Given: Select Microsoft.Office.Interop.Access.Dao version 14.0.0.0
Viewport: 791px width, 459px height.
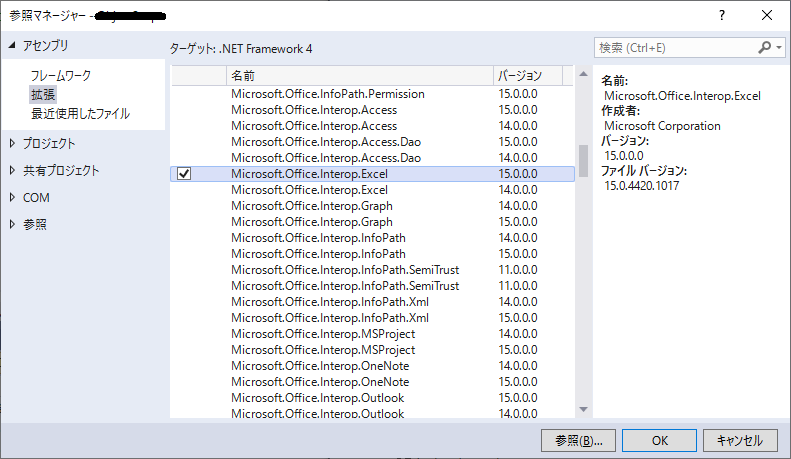Looking at the screenshot, I should coord(372,158).
